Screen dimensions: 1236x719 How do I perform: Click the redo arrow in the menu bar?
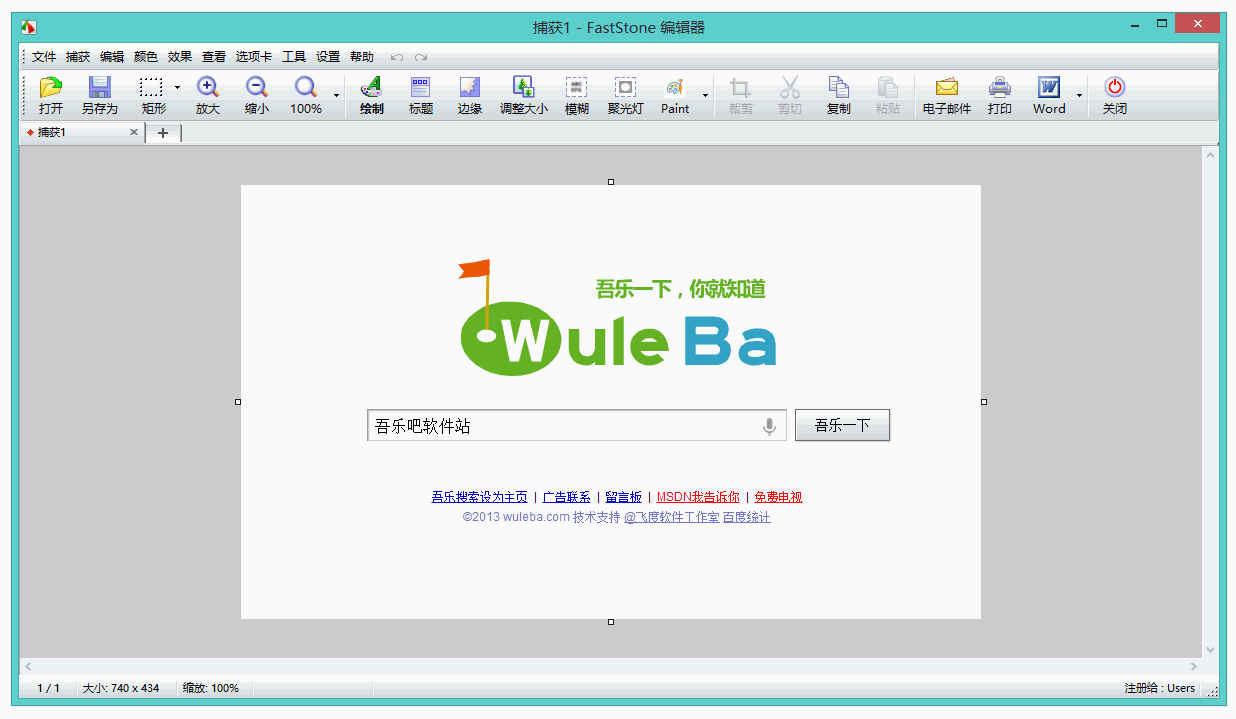coord(421,57)
